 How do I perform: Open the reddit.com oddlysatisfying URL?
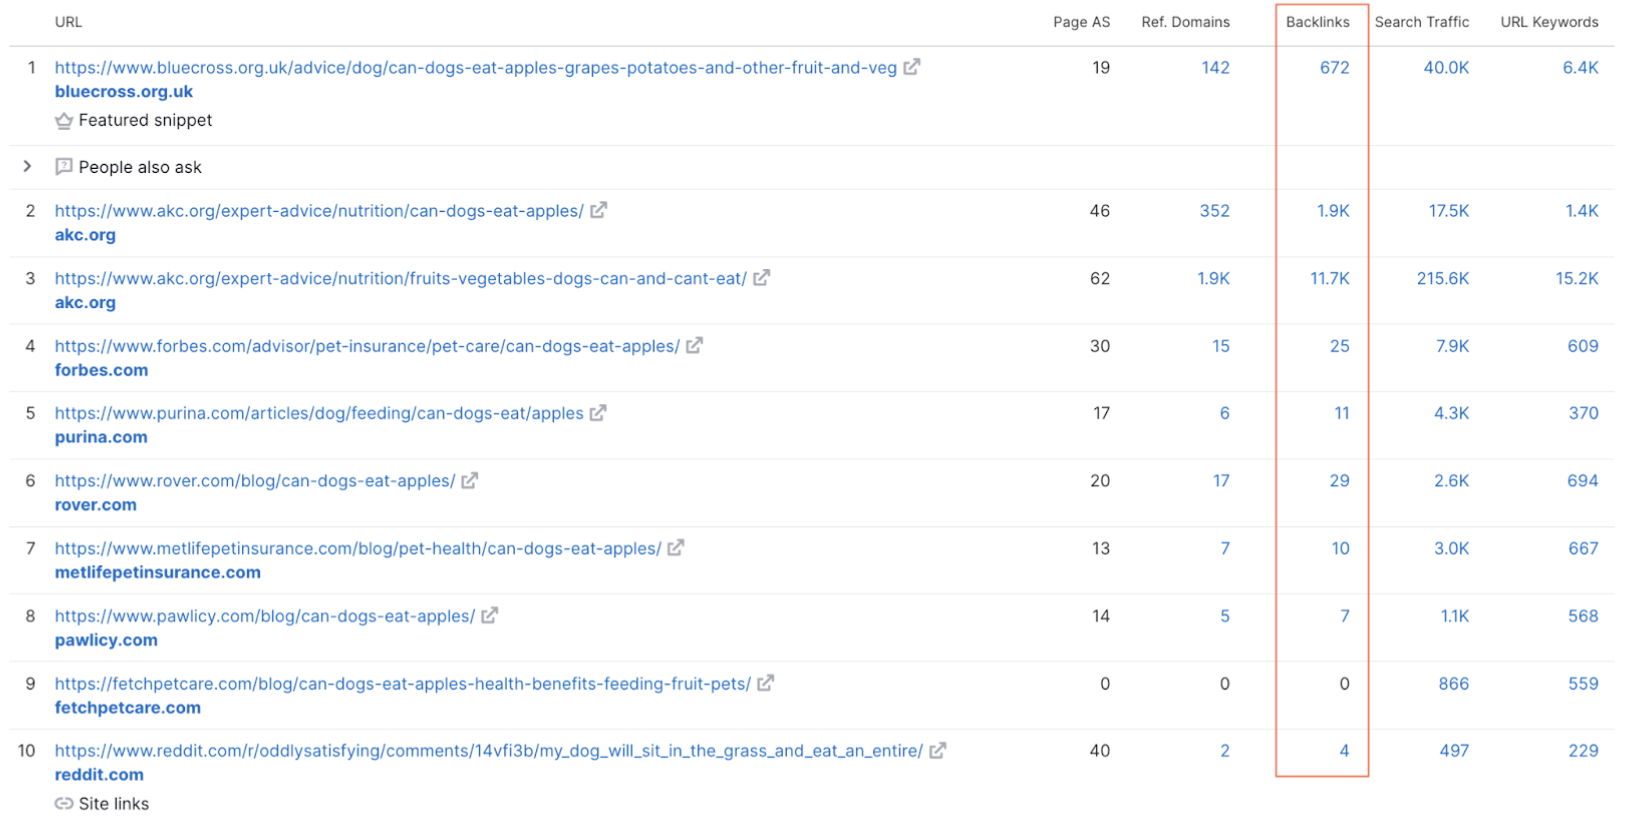click(489, 751)
